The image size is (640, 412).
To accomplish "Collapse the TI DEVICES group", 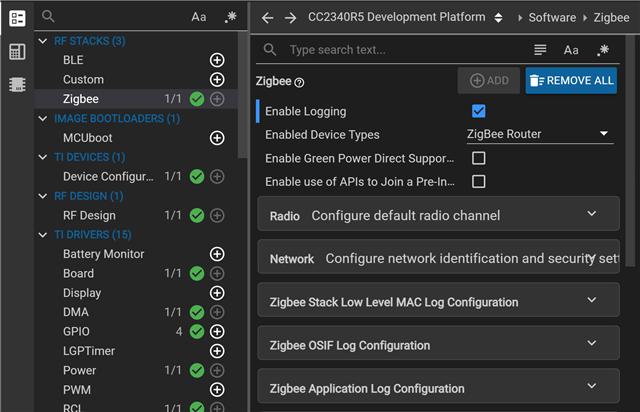I will 43,157.
